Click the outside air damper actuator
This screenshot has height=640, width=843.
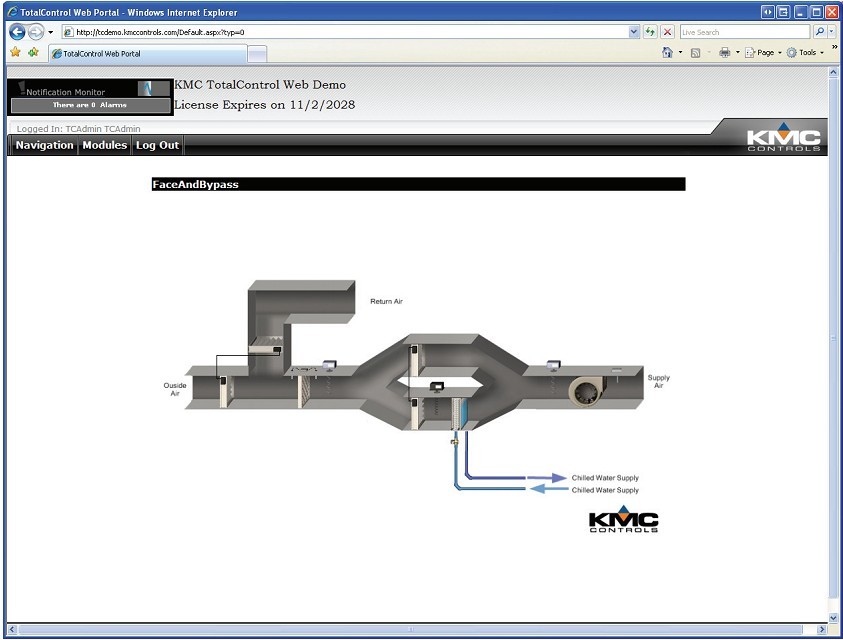(x=223, y=381)
